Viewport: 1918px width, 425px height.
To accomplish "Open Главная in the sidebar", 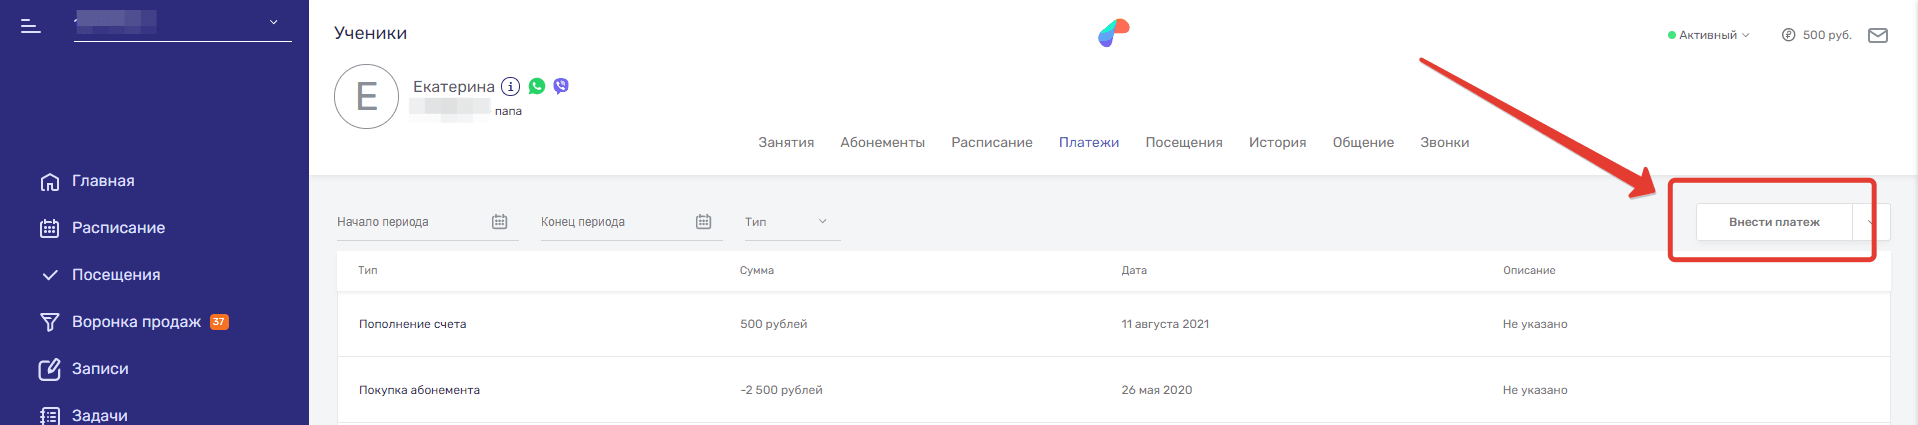I will click(x=102, y=181).
